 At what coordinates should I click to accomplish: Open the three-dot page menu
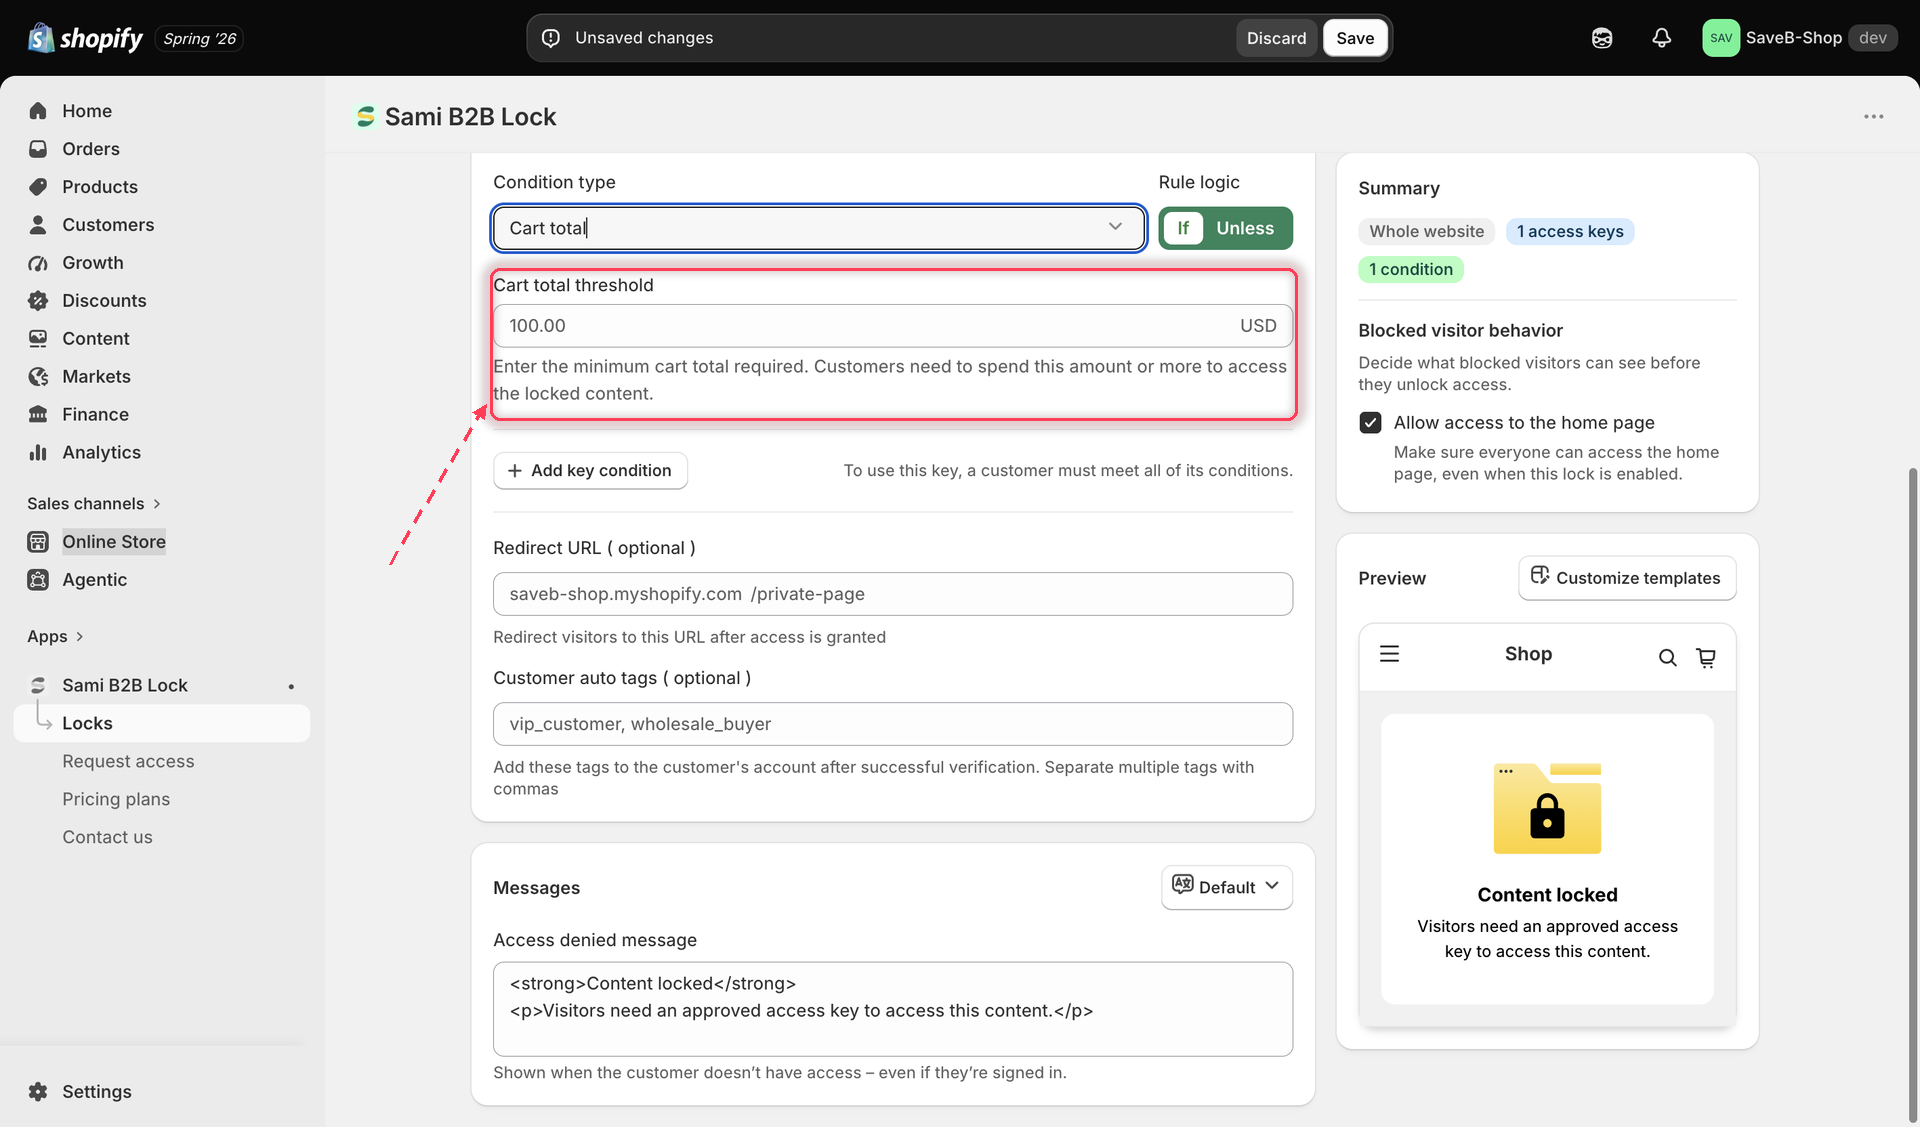click(1873, 117)
